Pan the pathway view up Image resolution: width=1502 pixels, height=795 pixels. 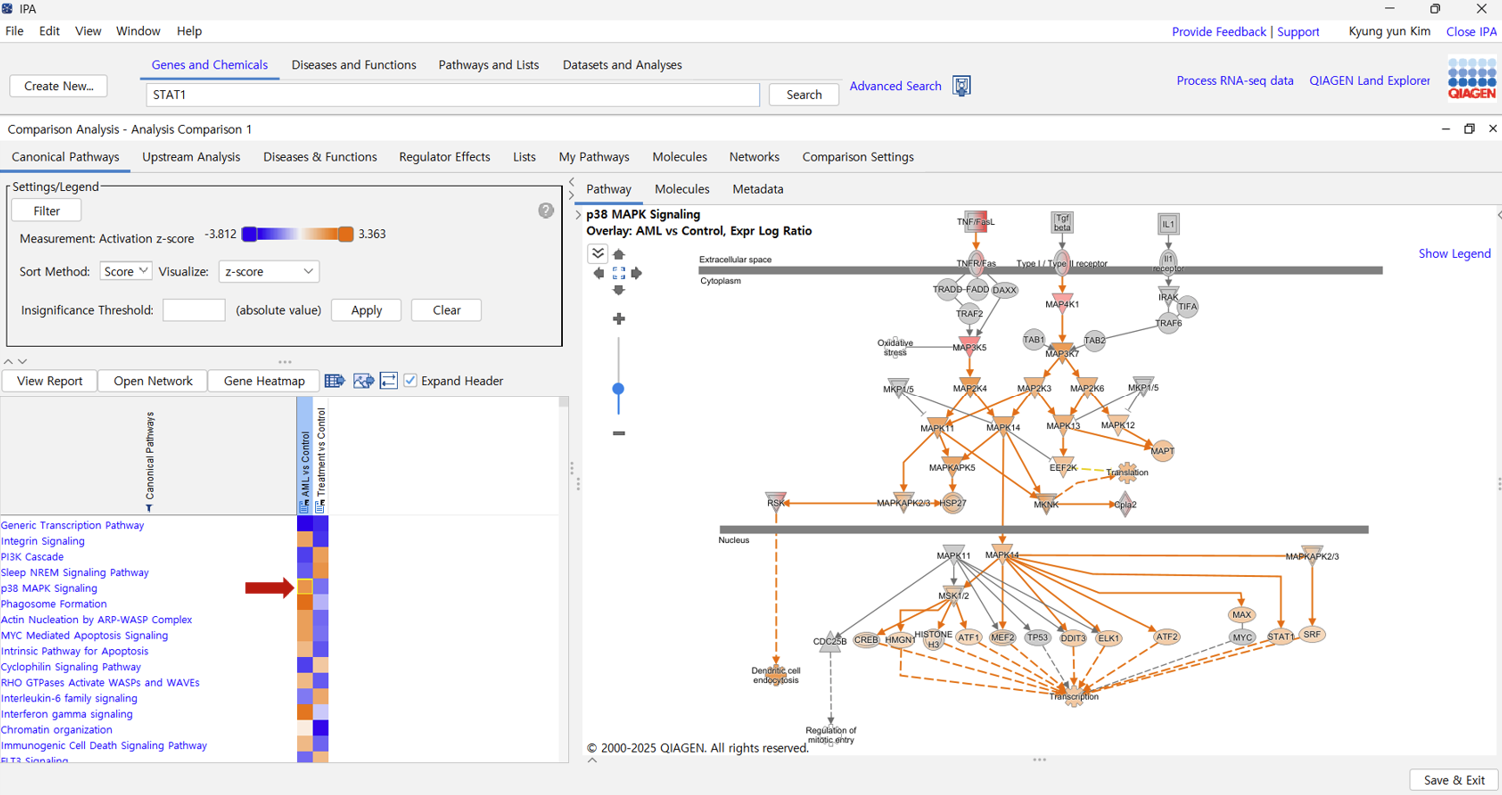[618, 255]
